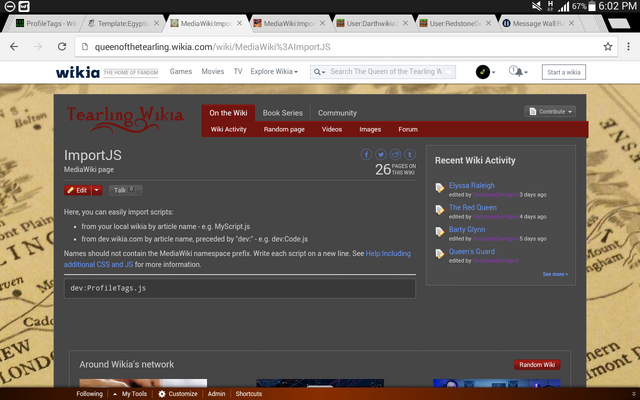The image size is (640, 400).
Task: Open Random page from the submenu
Action: (284, 129)
